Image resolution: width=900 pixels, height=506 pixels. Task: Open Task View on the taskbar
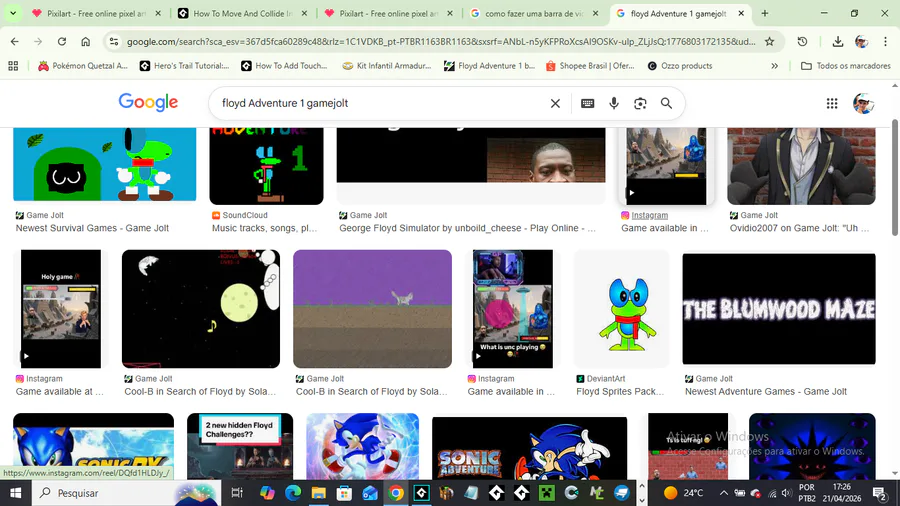pos(236,493)
